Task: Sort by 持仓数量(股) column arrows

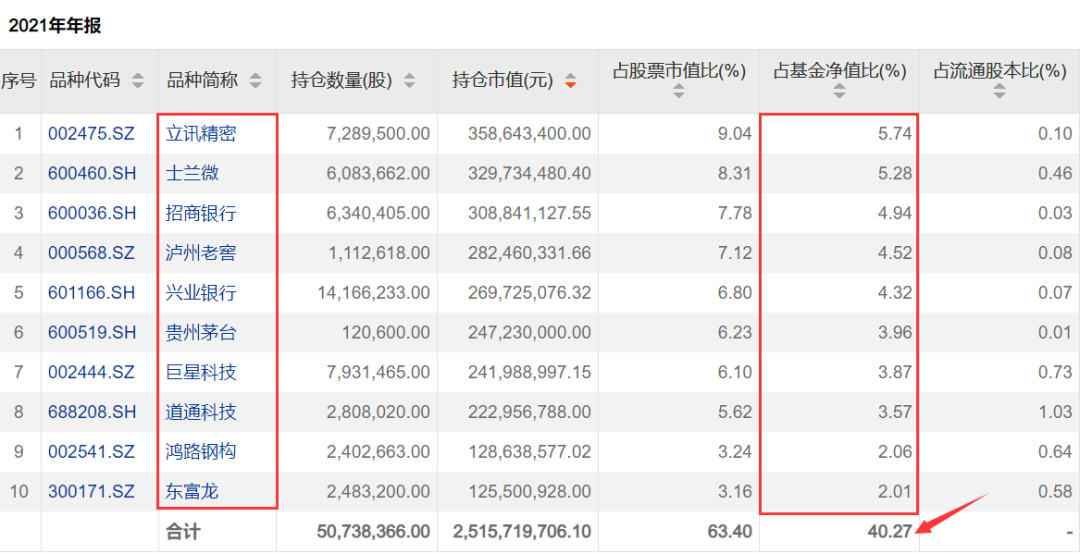Action: 409,81
